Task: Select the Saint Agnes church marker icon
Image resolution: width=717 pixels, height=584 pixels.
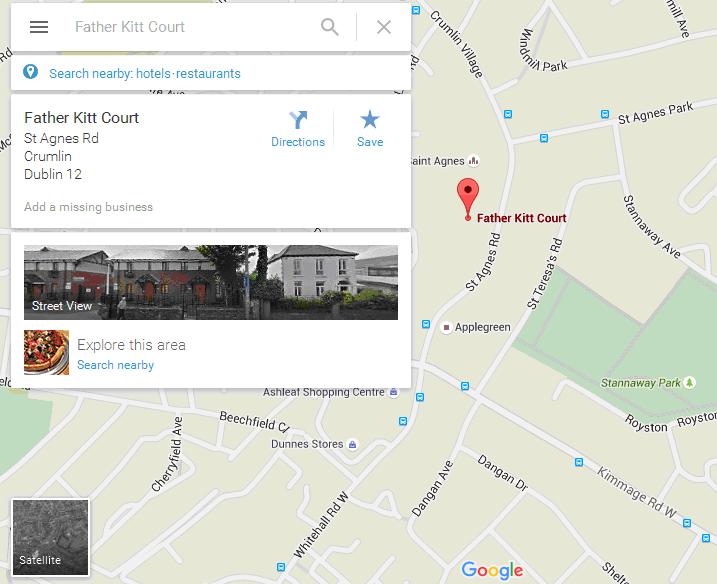Action: (474, 161)
